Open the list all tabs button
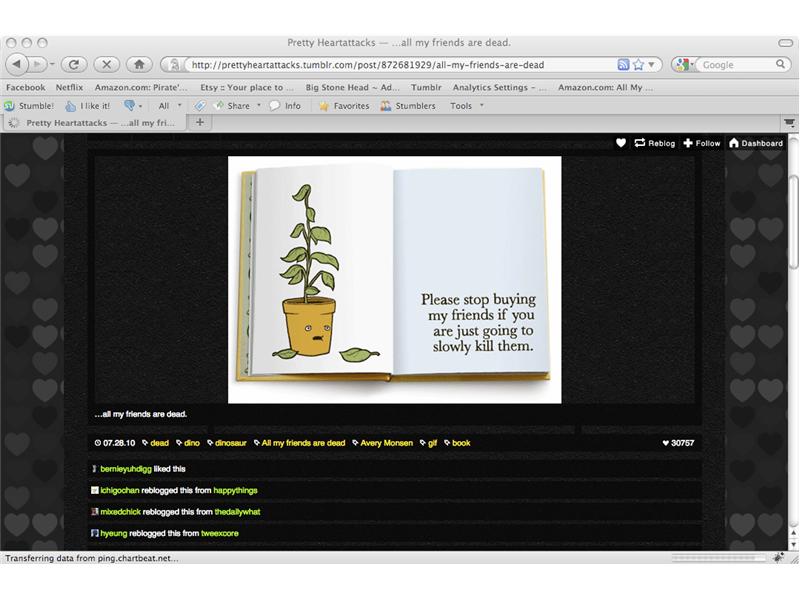 pyautogui.click(x=789, y=122)
